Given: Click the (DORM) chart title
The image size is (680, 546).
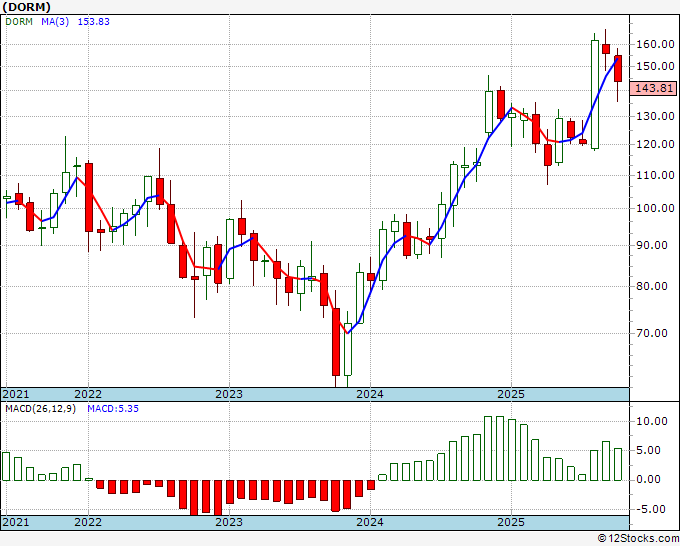Looking at the screenshot, I should point(26,7).
